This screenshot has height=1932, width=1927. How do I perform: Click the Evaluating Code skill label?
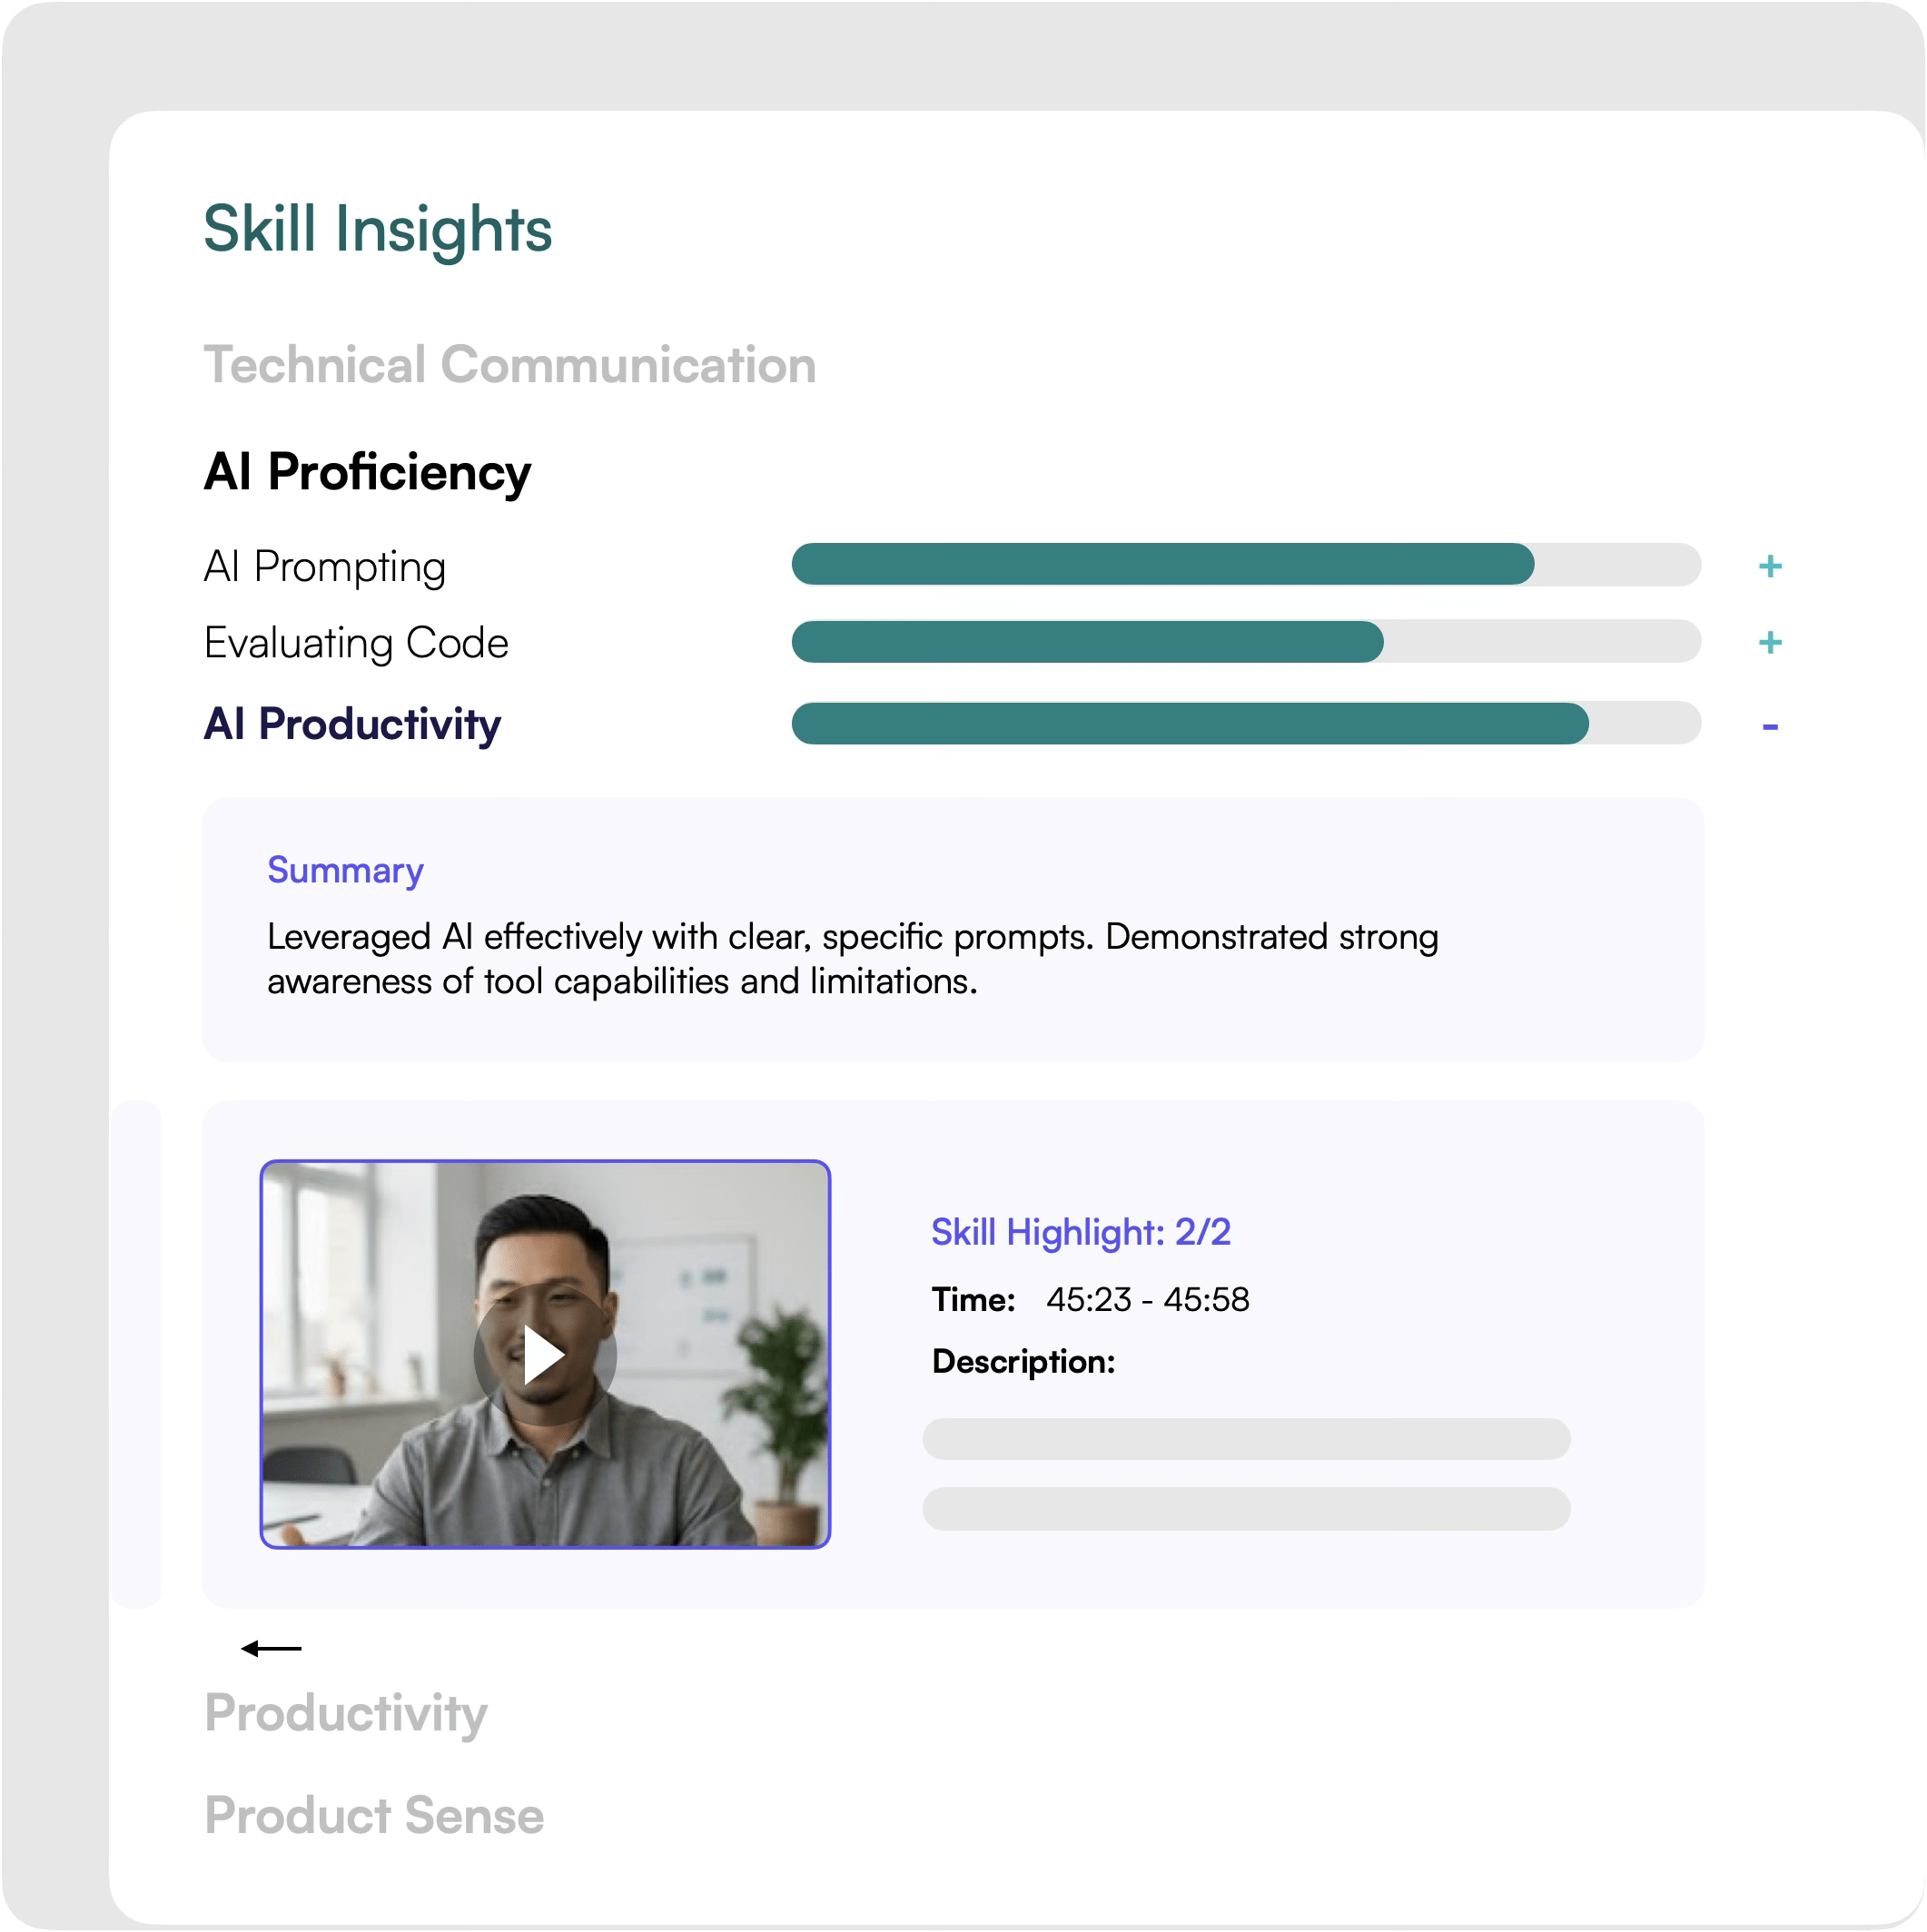pos(356,643)
